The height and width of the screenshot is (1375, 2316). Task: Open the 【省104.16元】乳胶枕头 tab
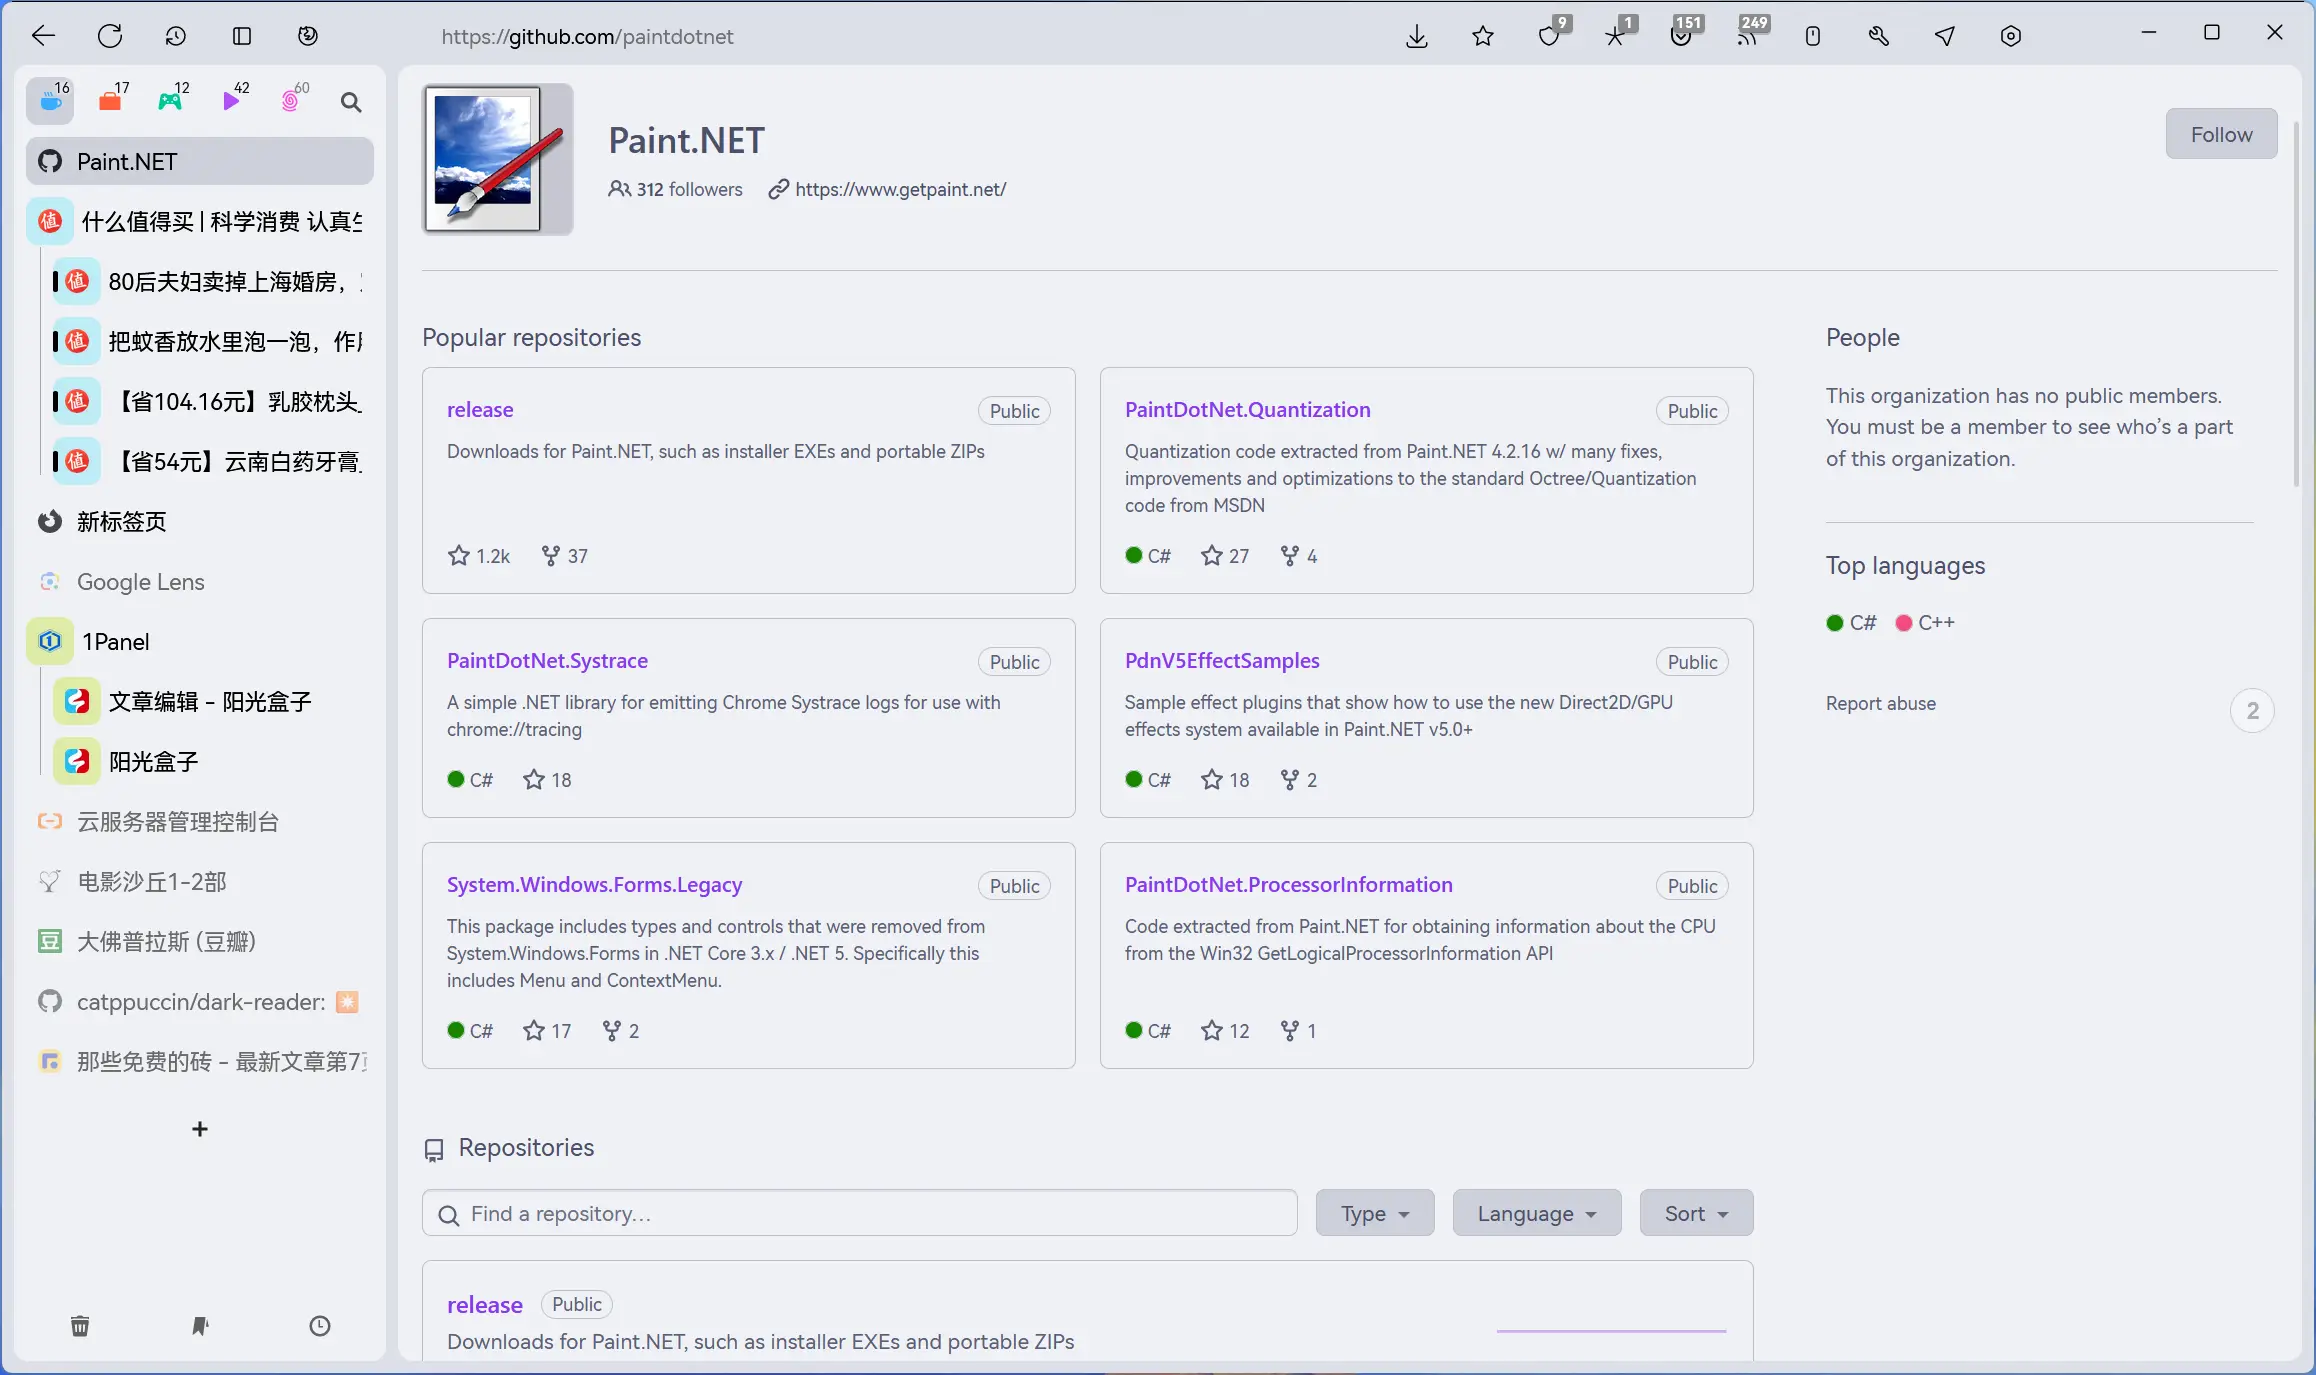pos(213,401)
